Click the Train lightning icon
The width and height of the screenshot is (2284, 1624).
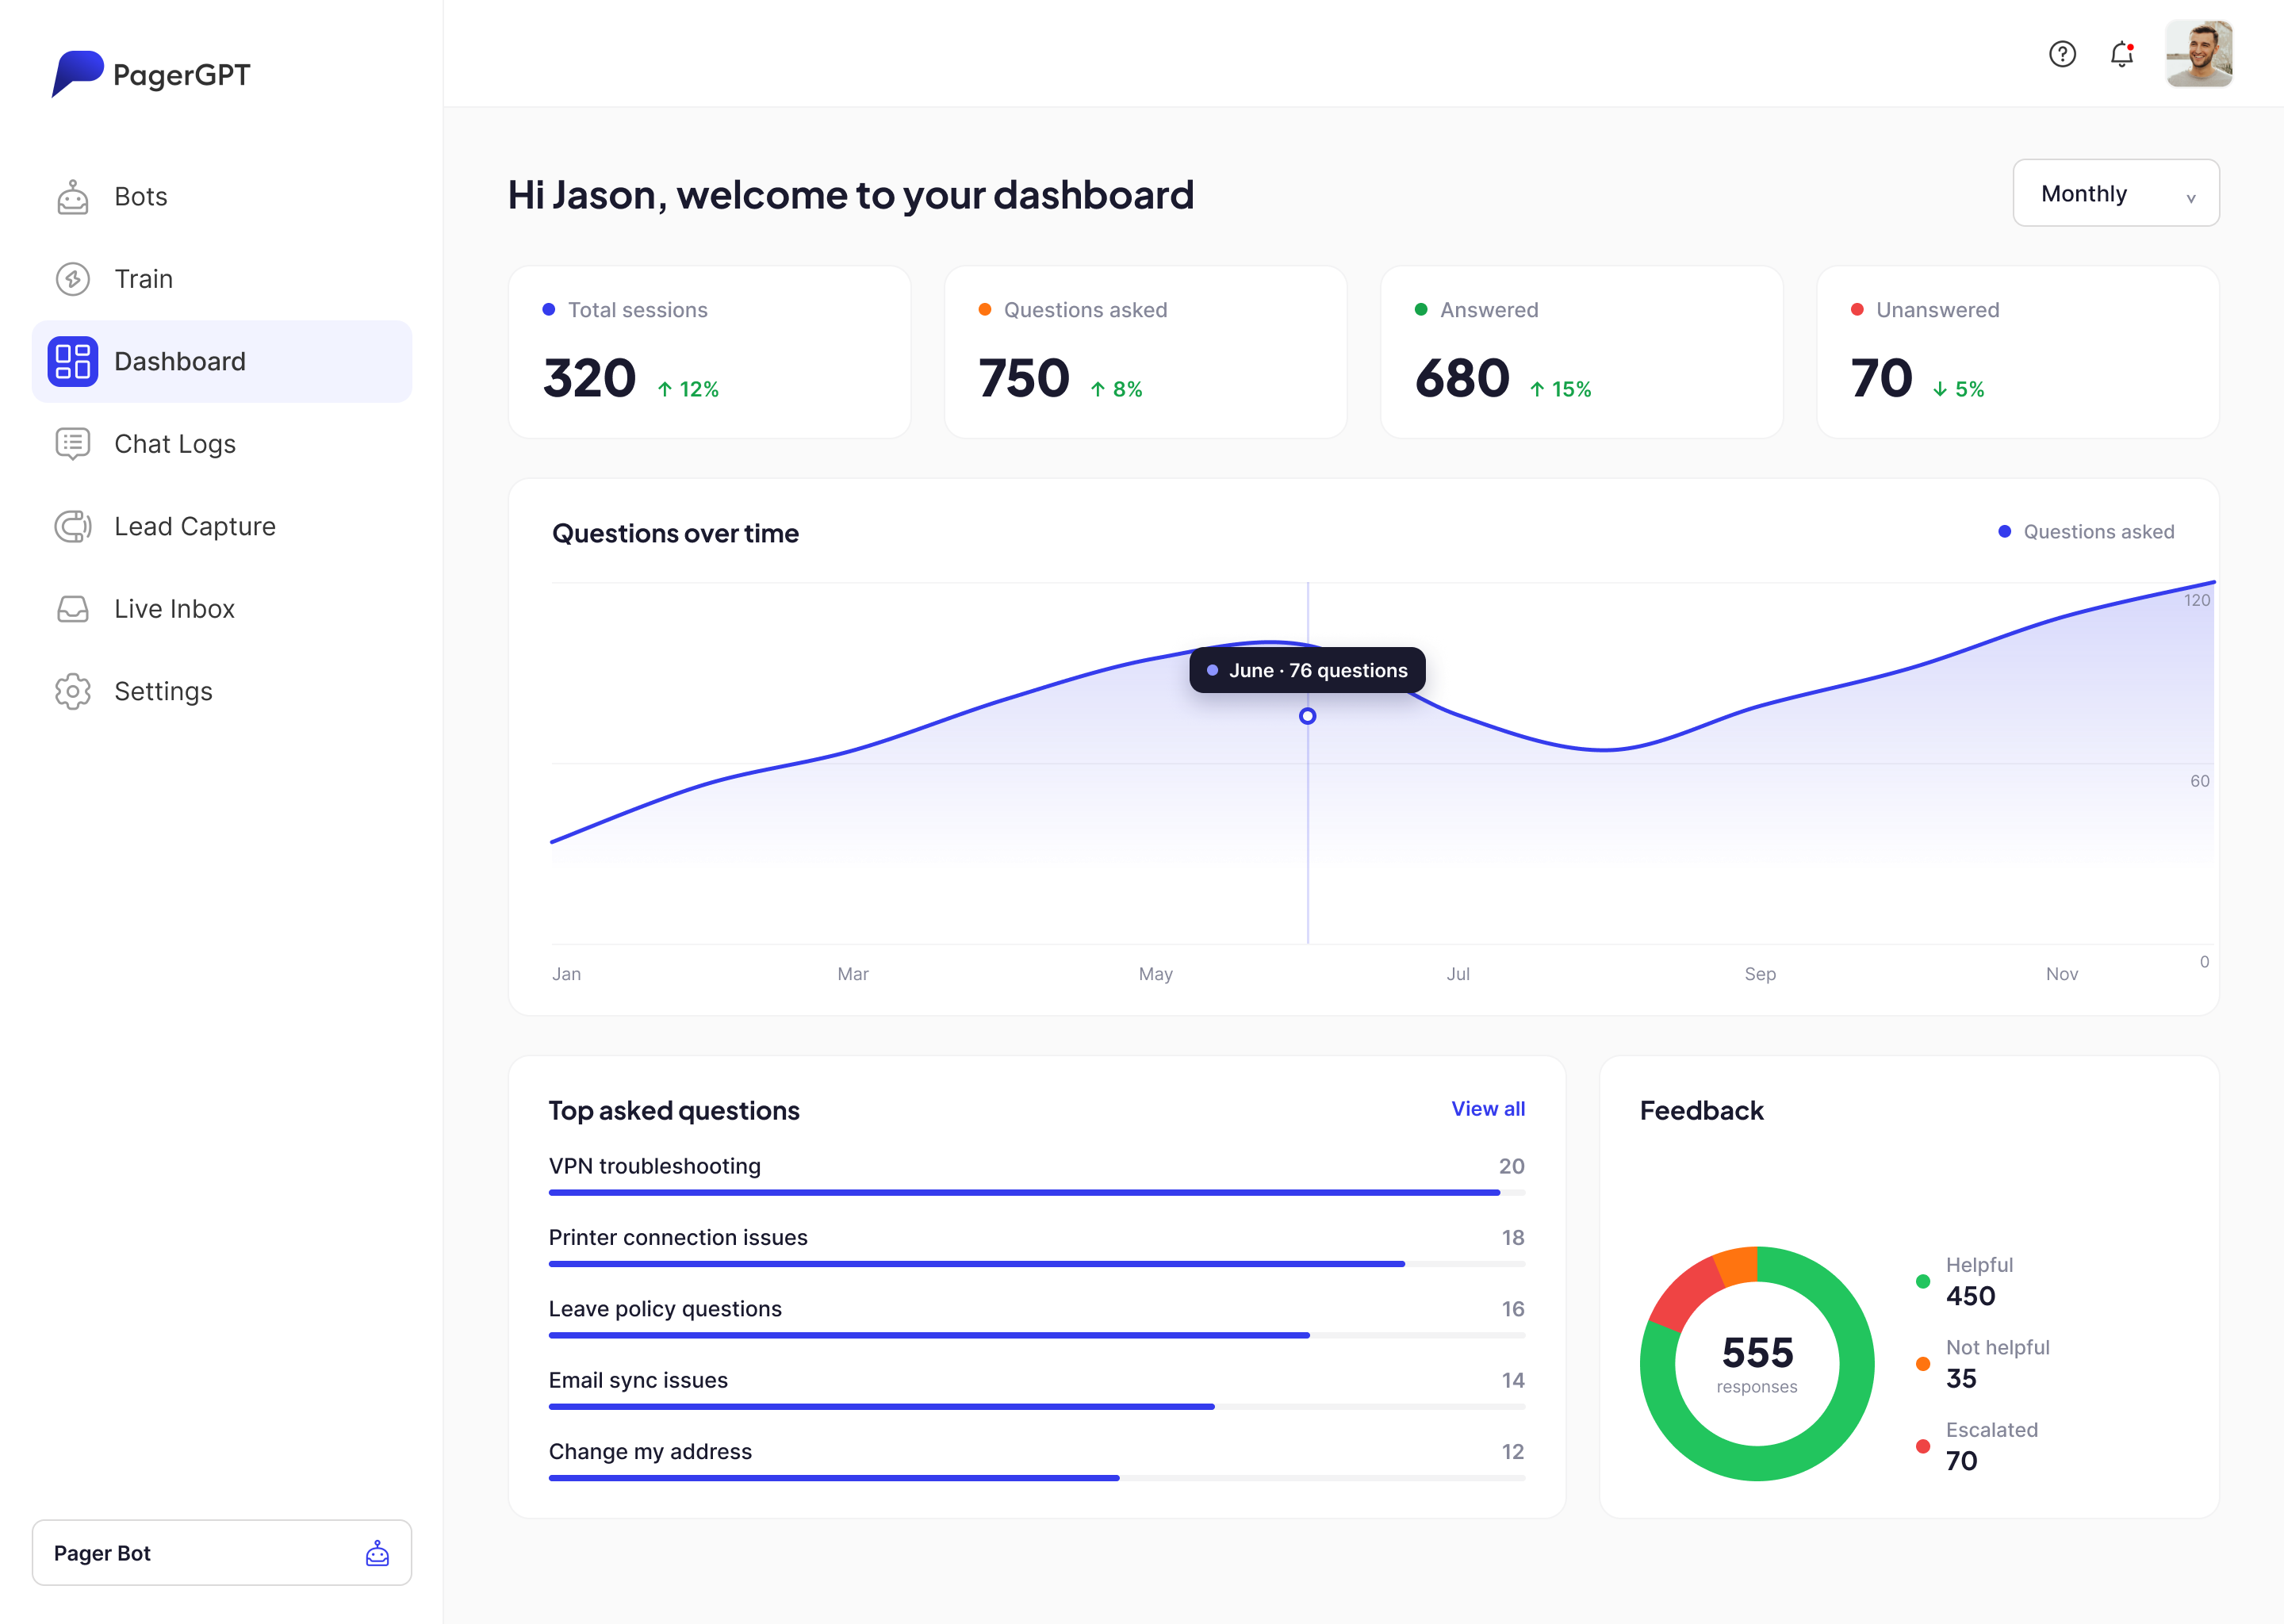tap(73, 279)
